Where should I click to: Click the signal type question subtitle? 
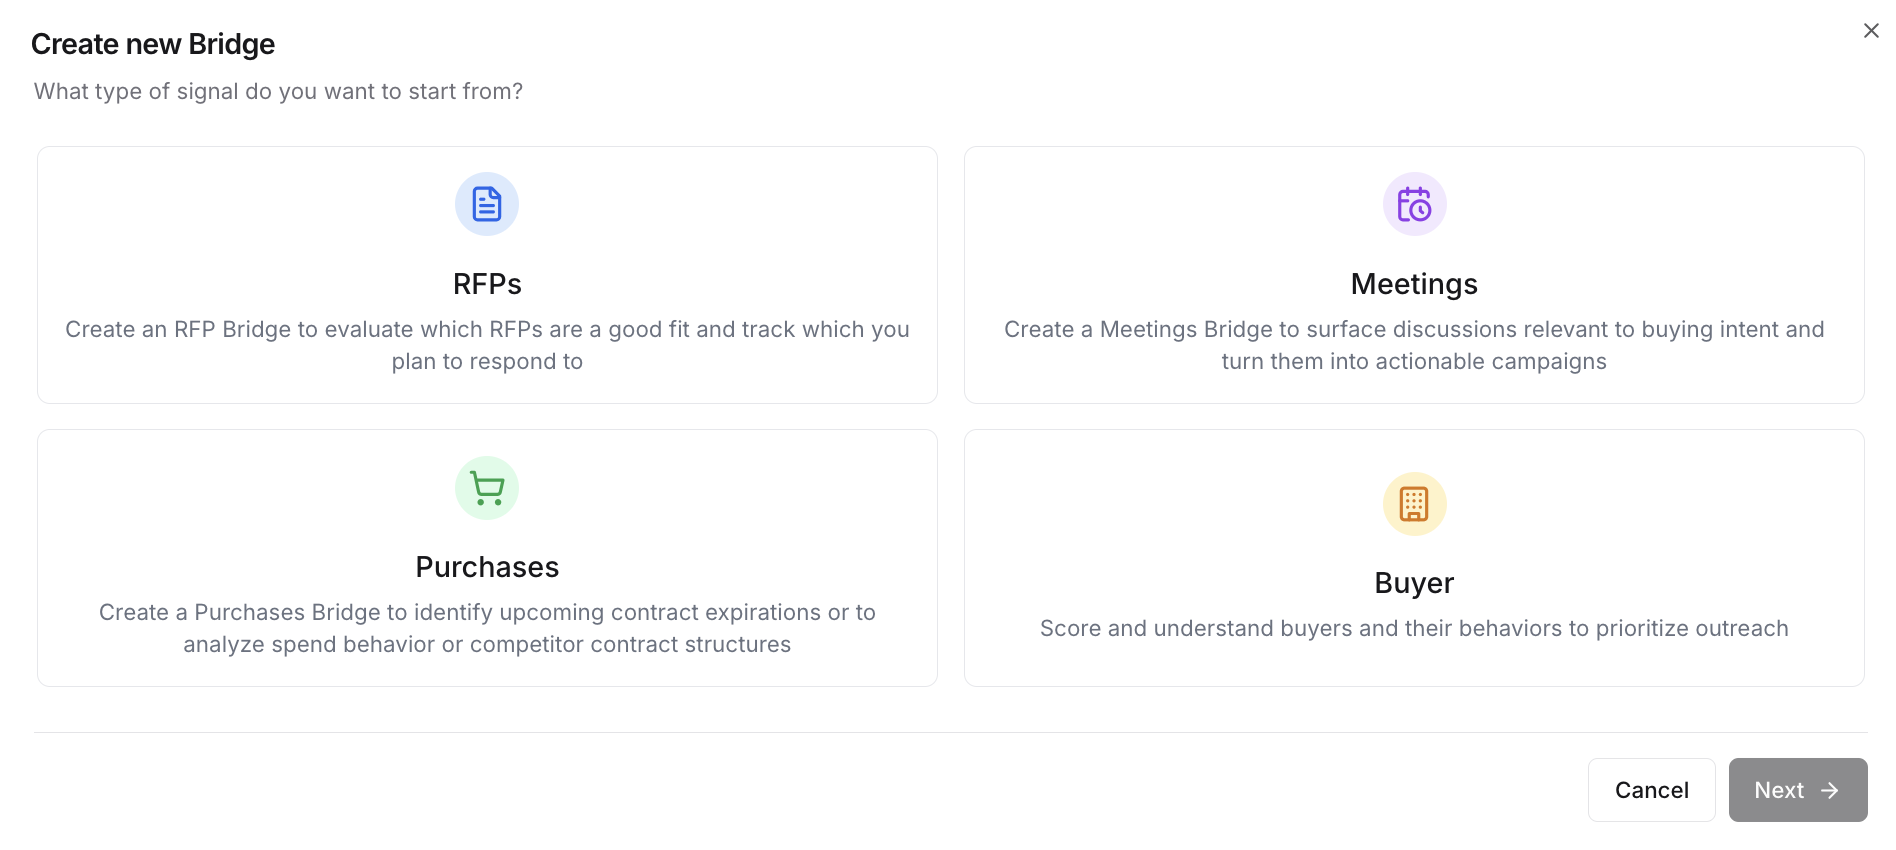pyautogui.click(x=278, y=91)
